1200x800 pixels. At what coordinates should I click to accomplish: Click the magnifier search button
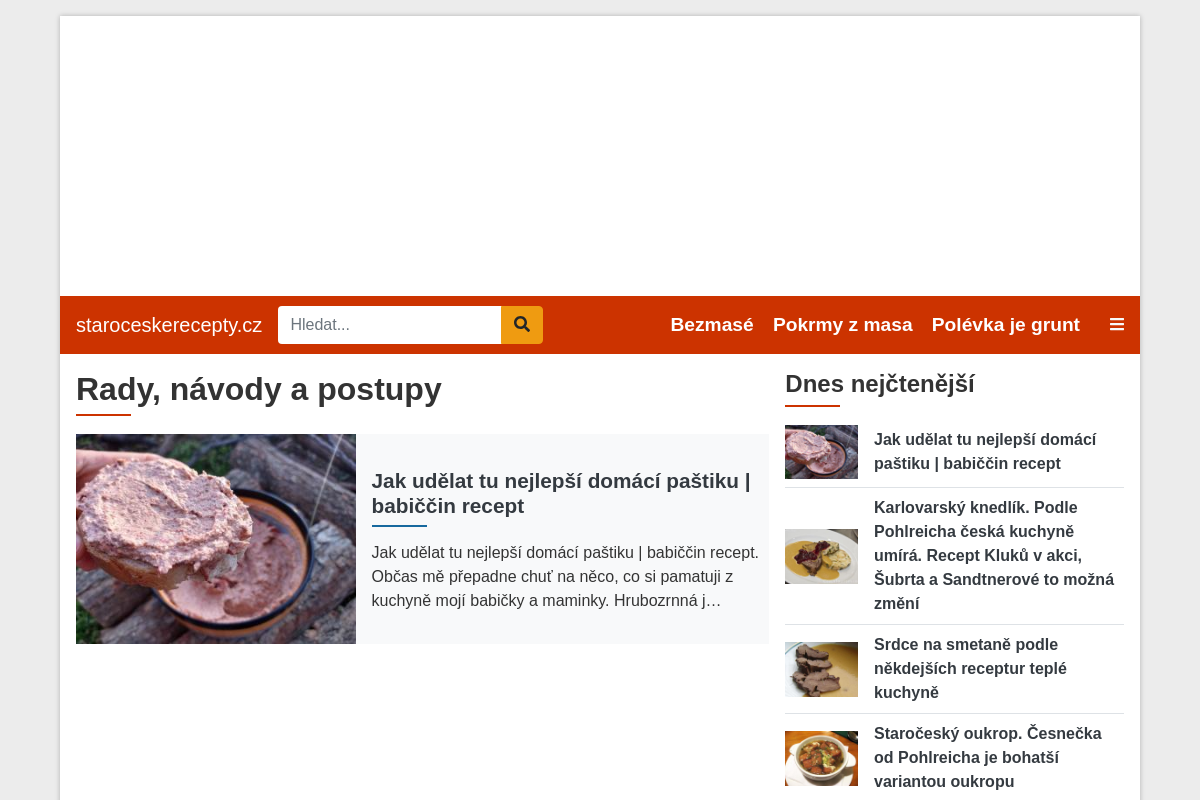click(522, 325)
